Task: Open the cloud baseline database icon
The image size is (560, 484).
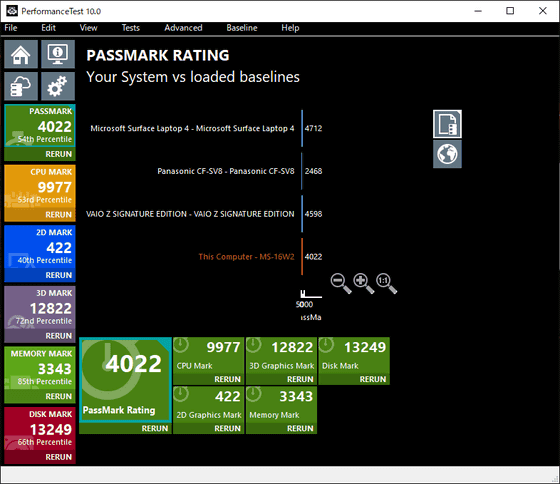Action: tap(21, 86)
